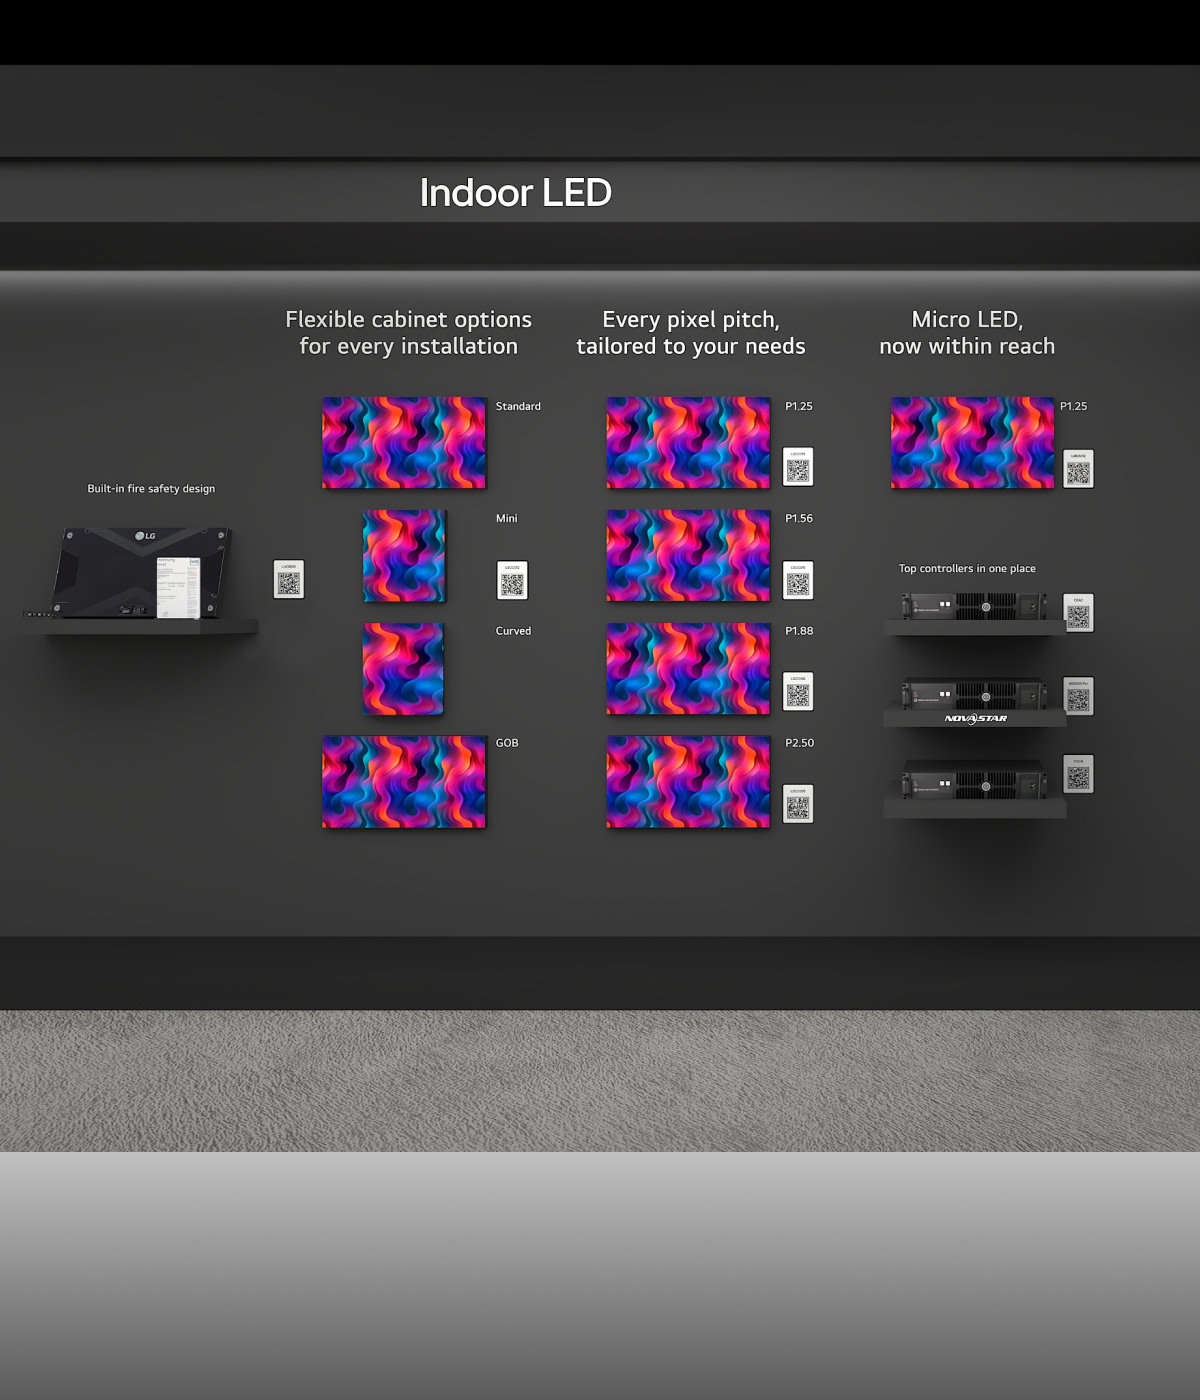View the Micro LED P1.25 screen
This screenshot has width=1200, height=1400.
click(x=972, y=443)
